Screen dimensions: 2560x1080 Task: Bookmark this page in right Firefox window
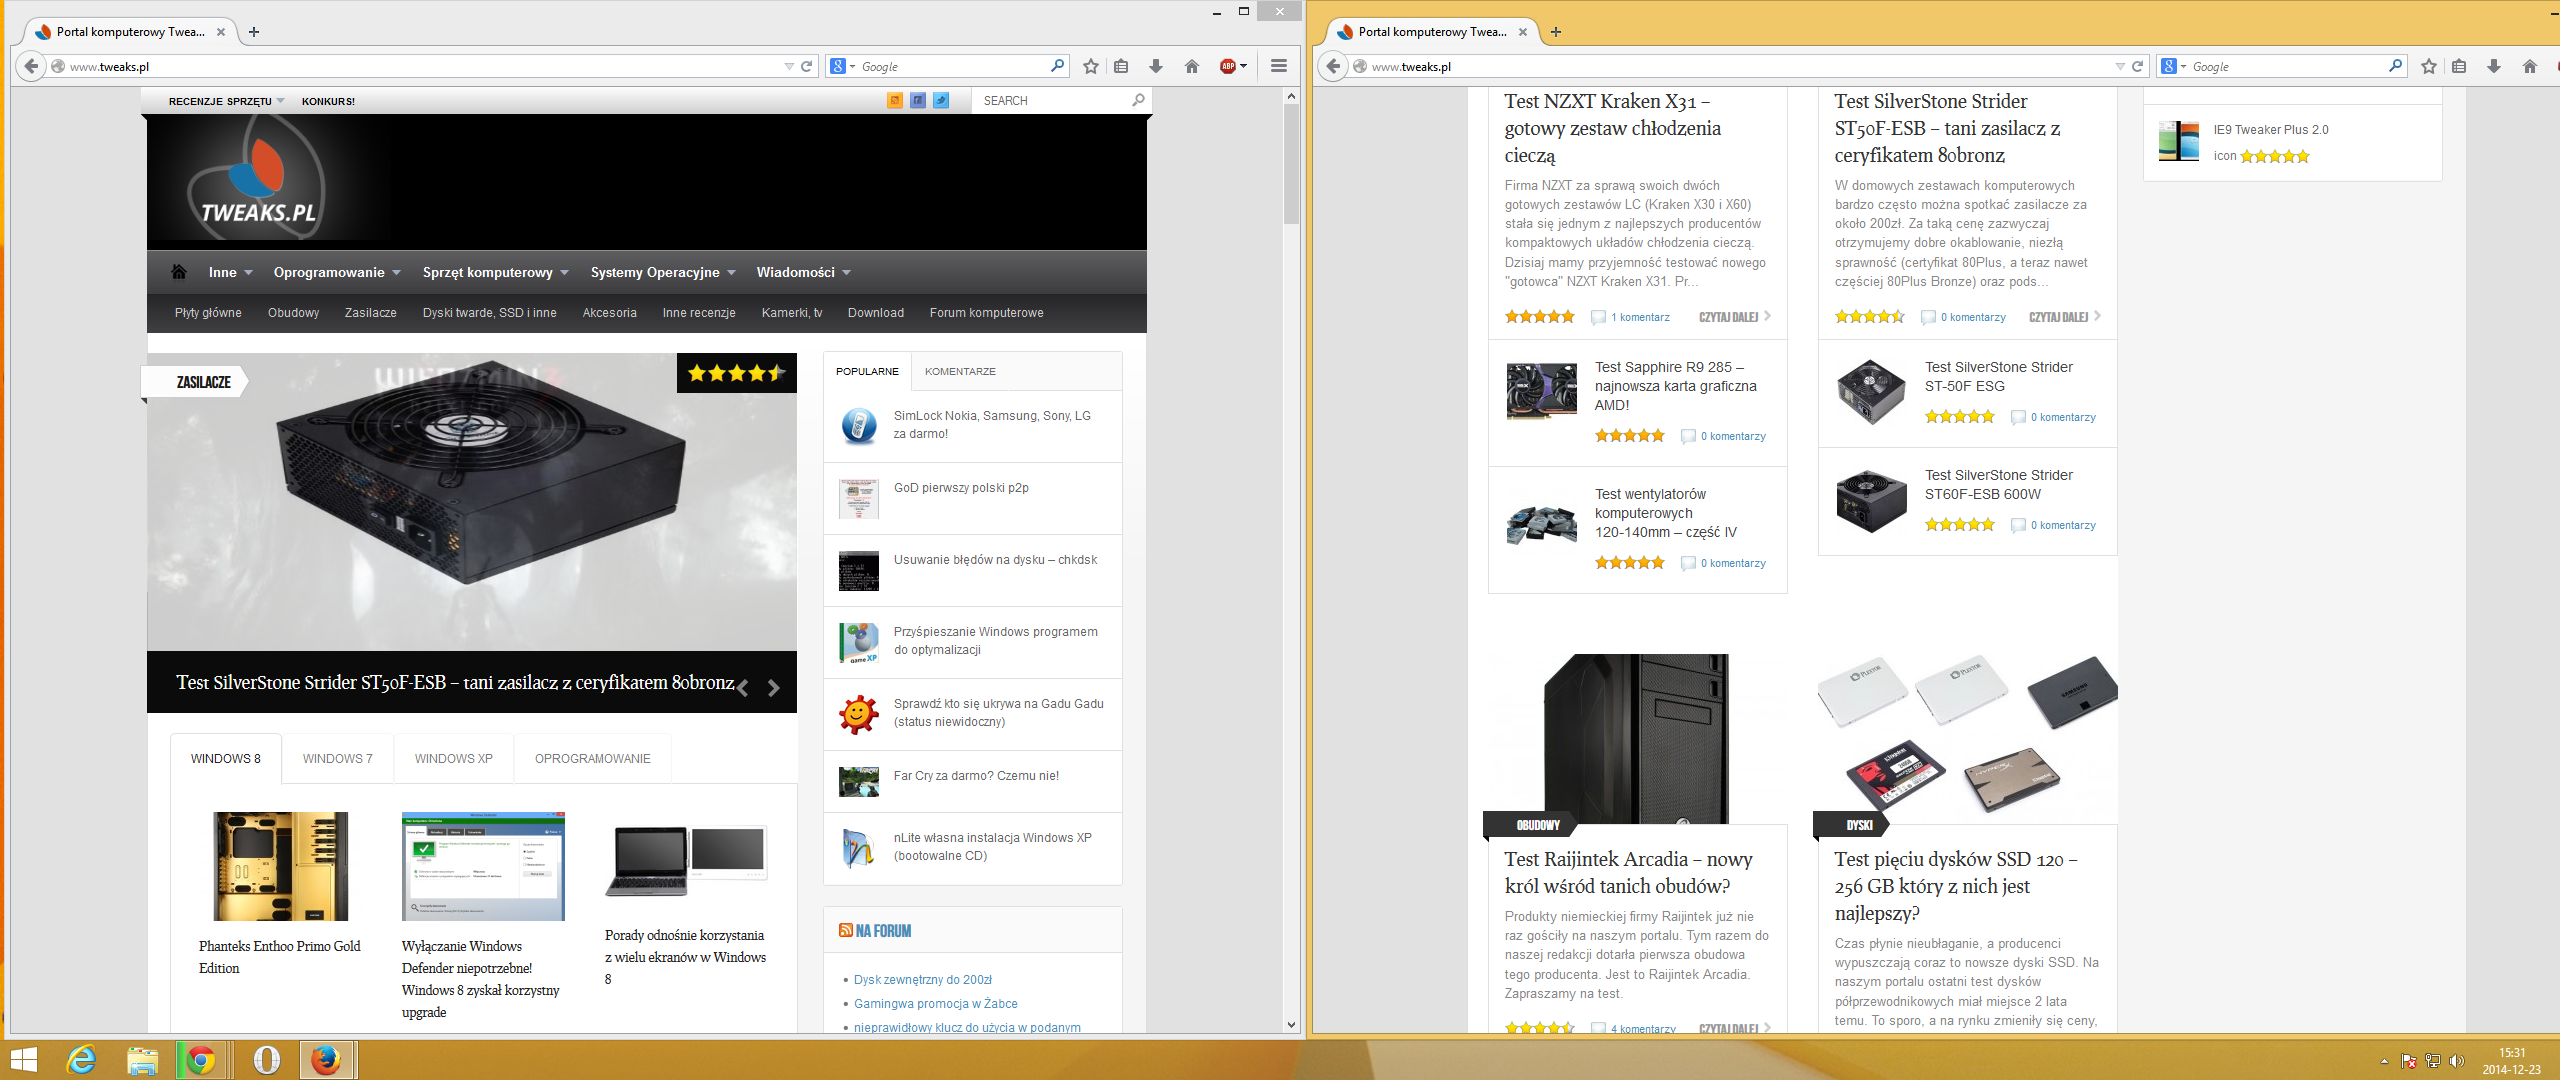point(2429,66)
